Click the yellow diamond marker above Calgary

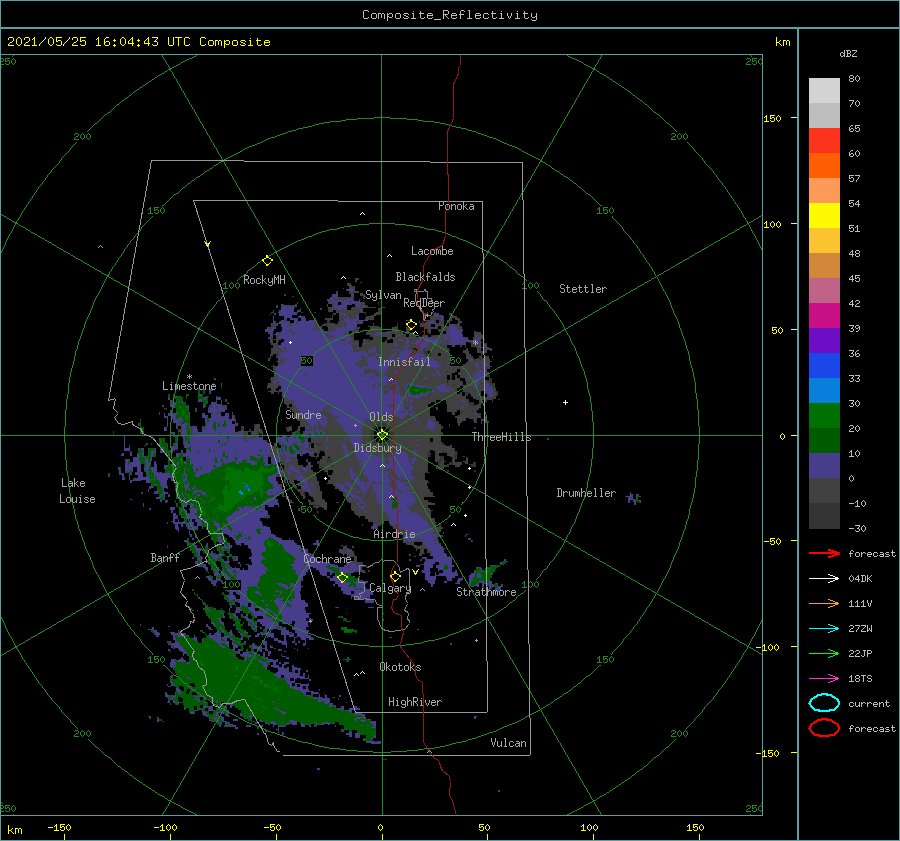pyautogui.click(x=395, y=576)
